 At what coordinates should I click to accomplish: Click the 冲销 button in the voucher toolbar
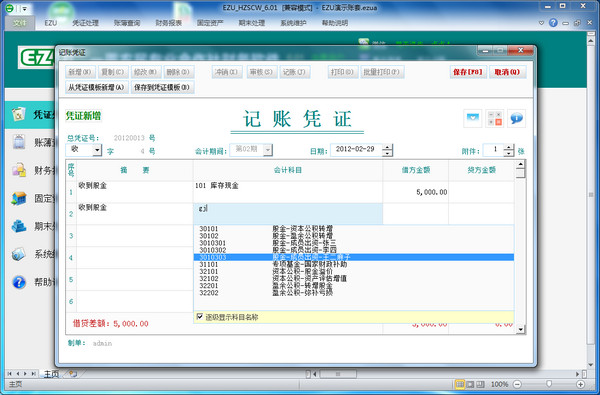(227, 72)
